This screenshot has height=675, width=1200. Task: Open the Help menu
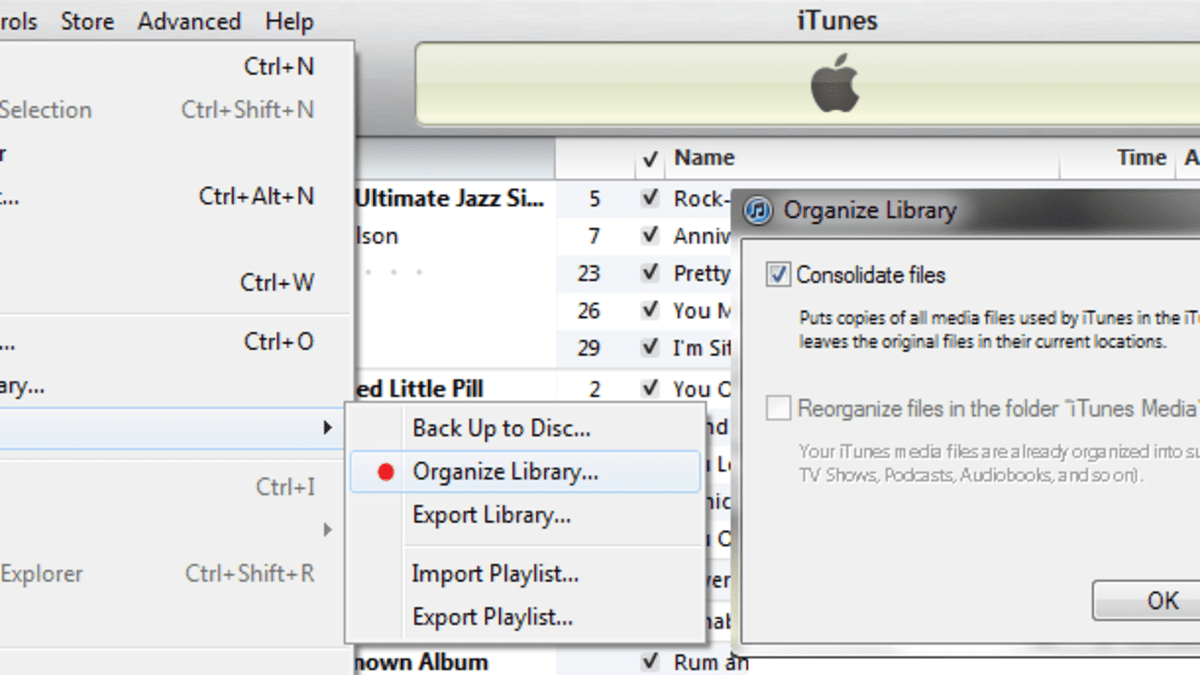289,20
